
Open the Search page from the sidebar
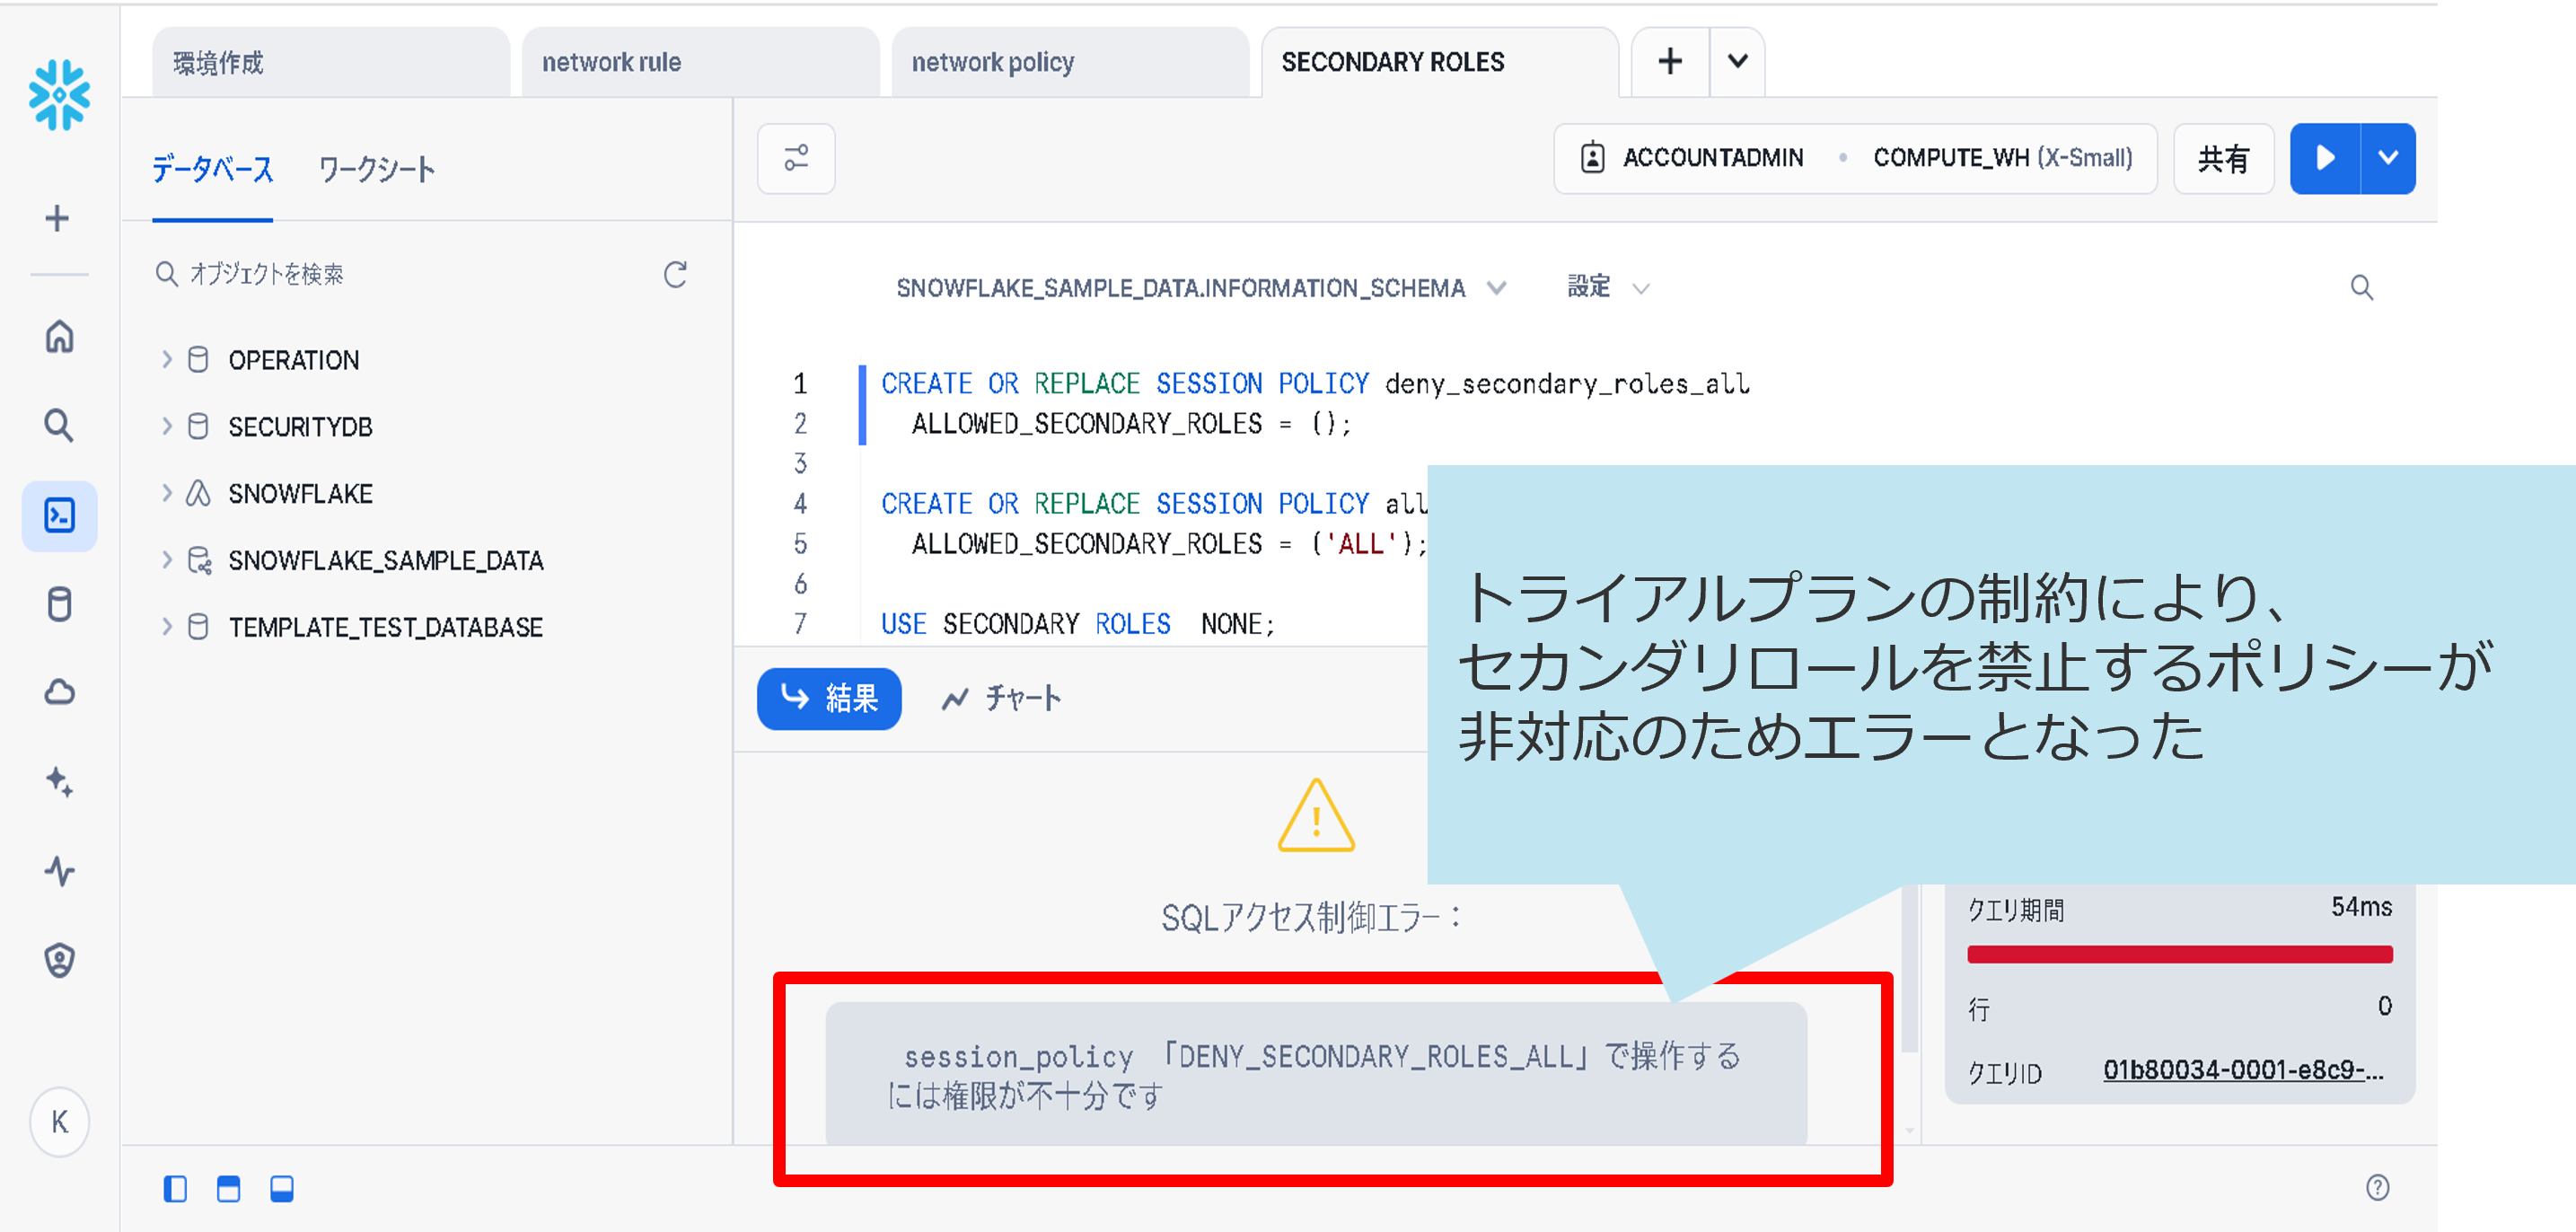59,424
